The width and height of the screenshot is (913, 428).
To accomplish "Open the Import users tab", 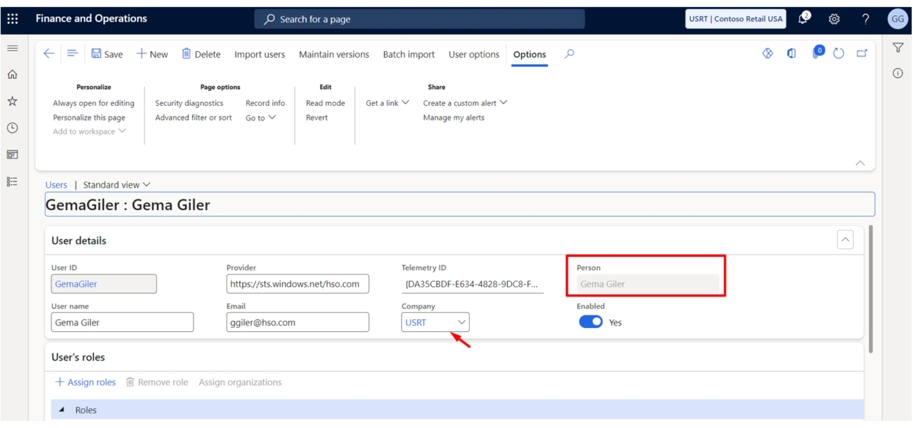I will point(260,54).
